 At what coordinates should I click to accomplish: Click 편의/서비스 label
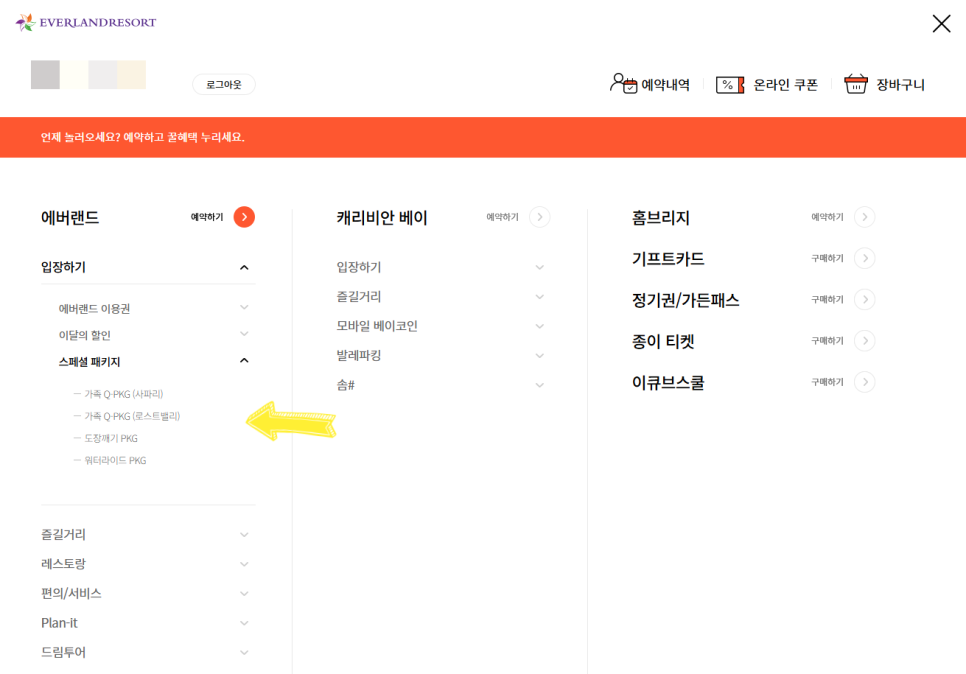click(71, 593)
